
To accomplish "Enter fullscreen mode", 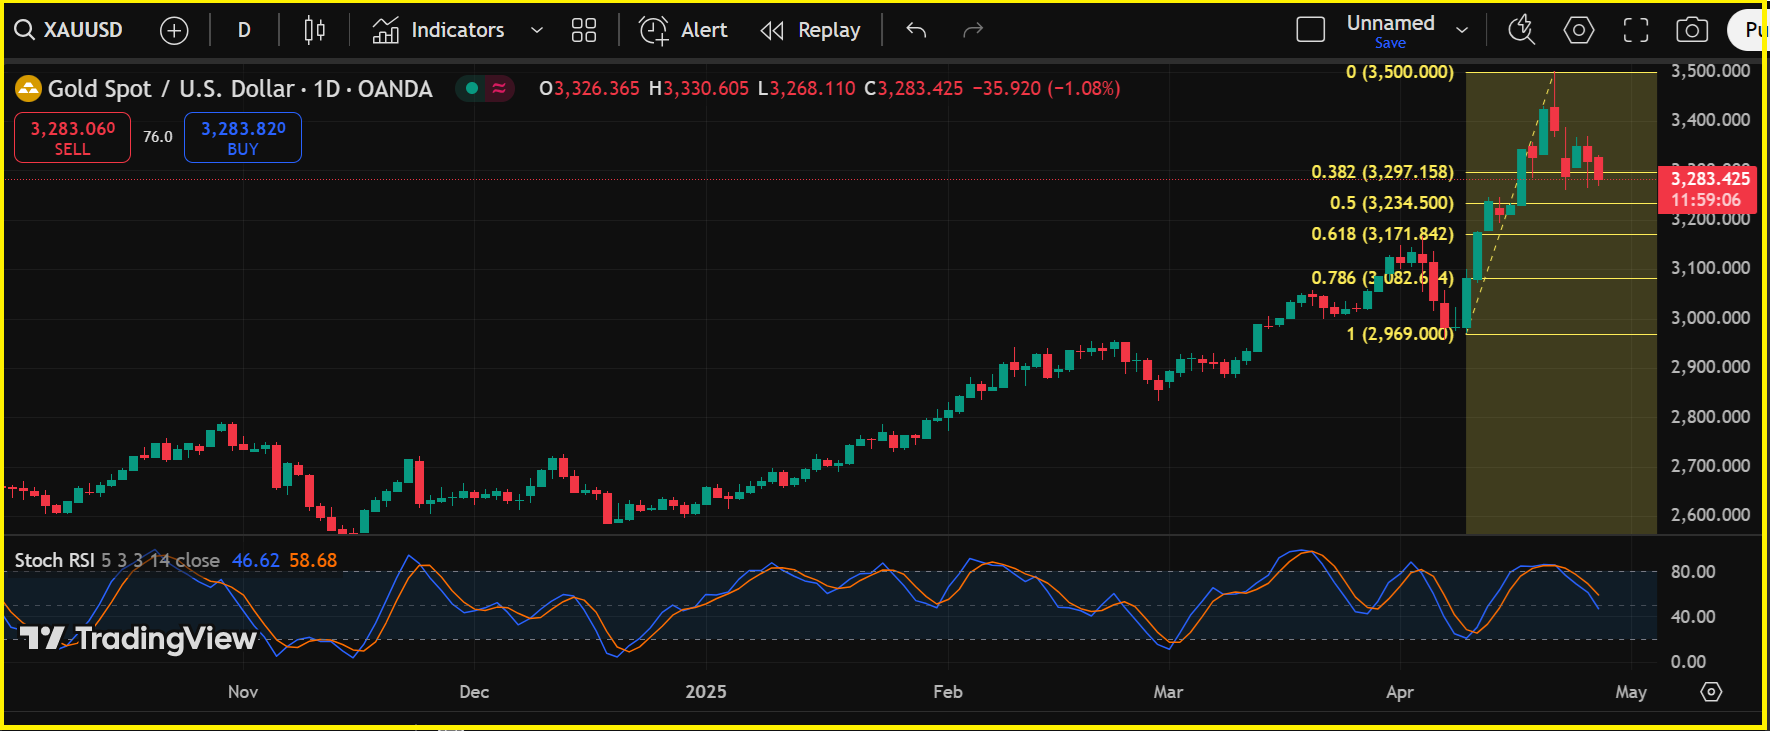I will [1636, 31].
